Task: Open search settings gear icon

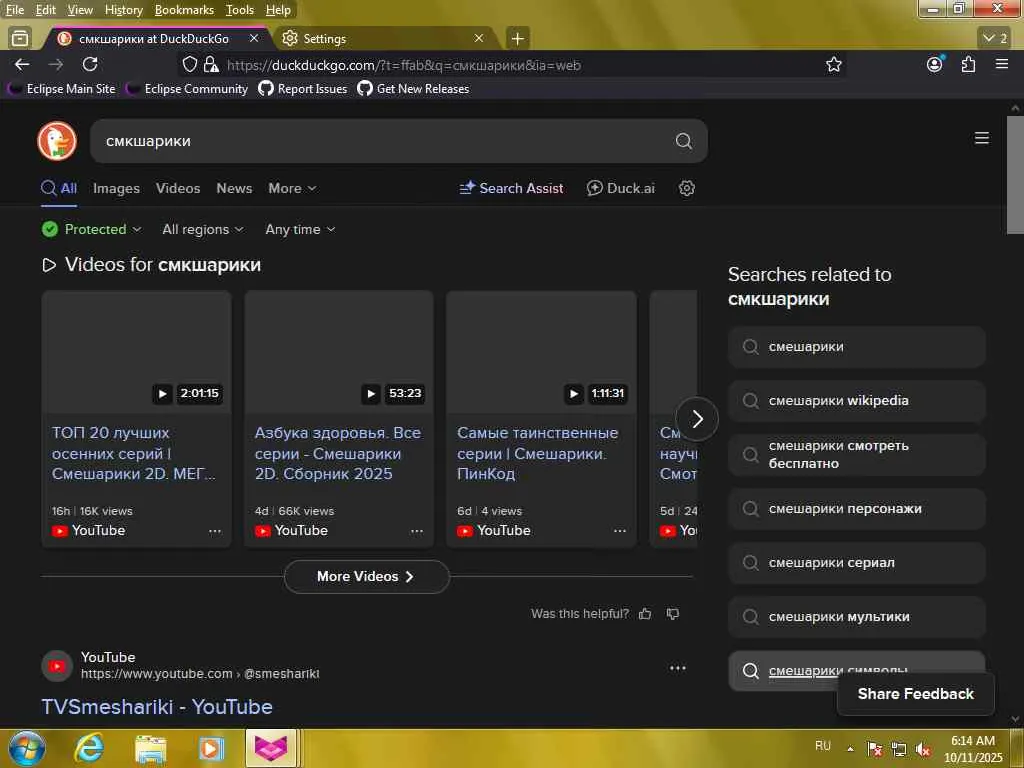Action: click(686, 188)
